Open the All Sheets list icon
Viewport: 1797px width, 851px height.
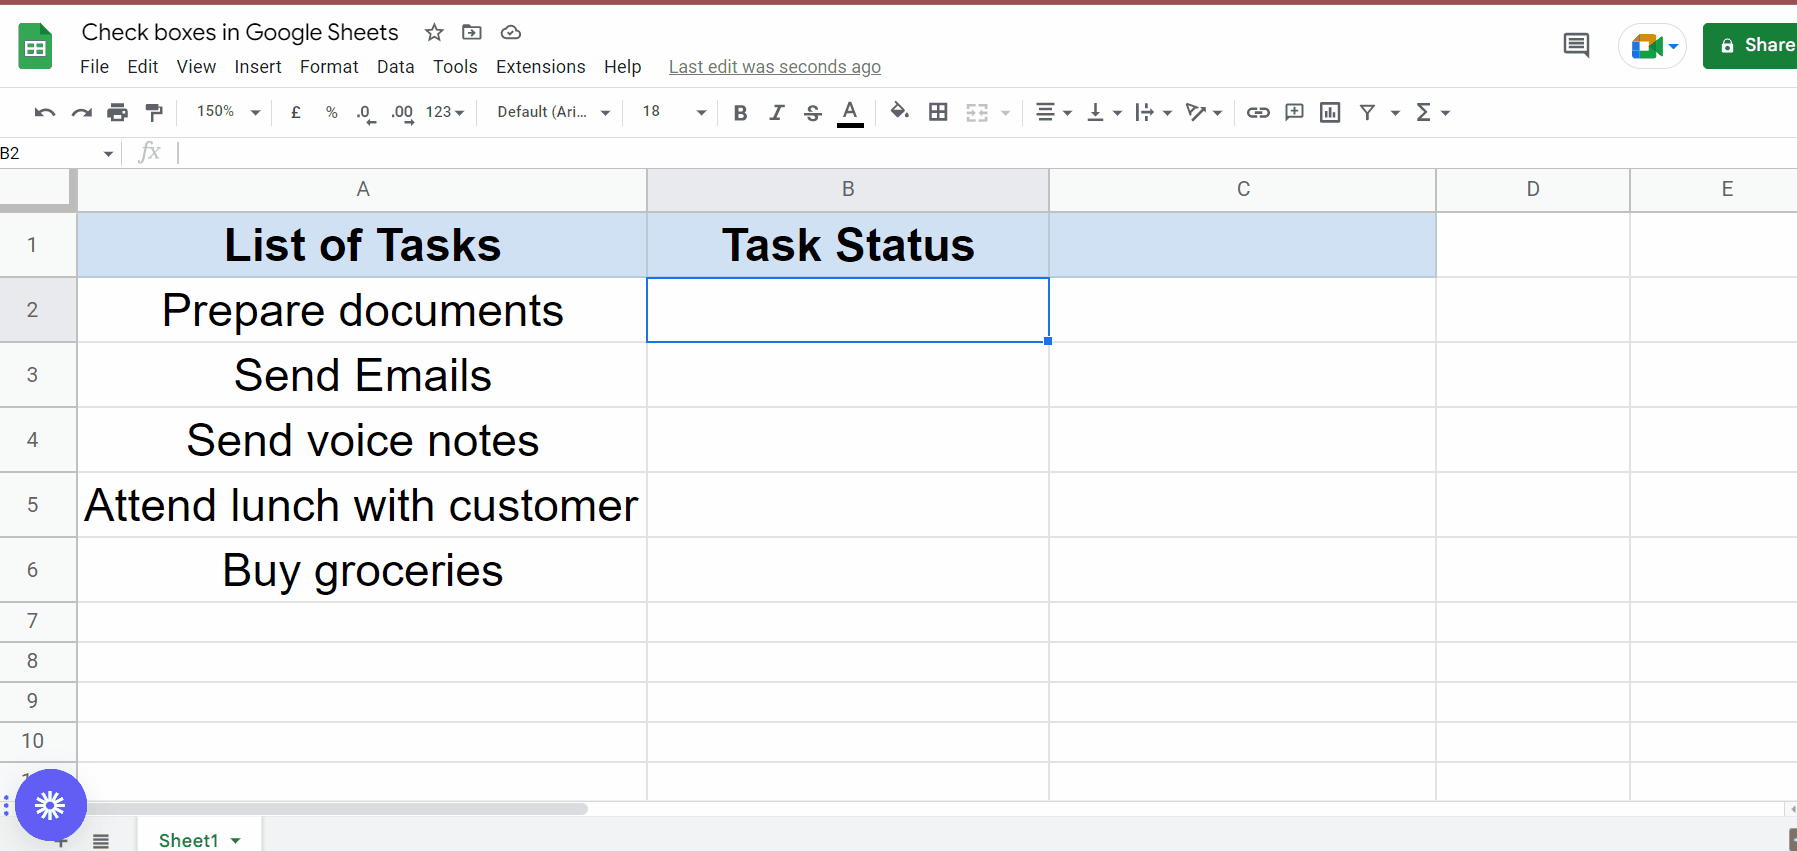pos(101,841)
